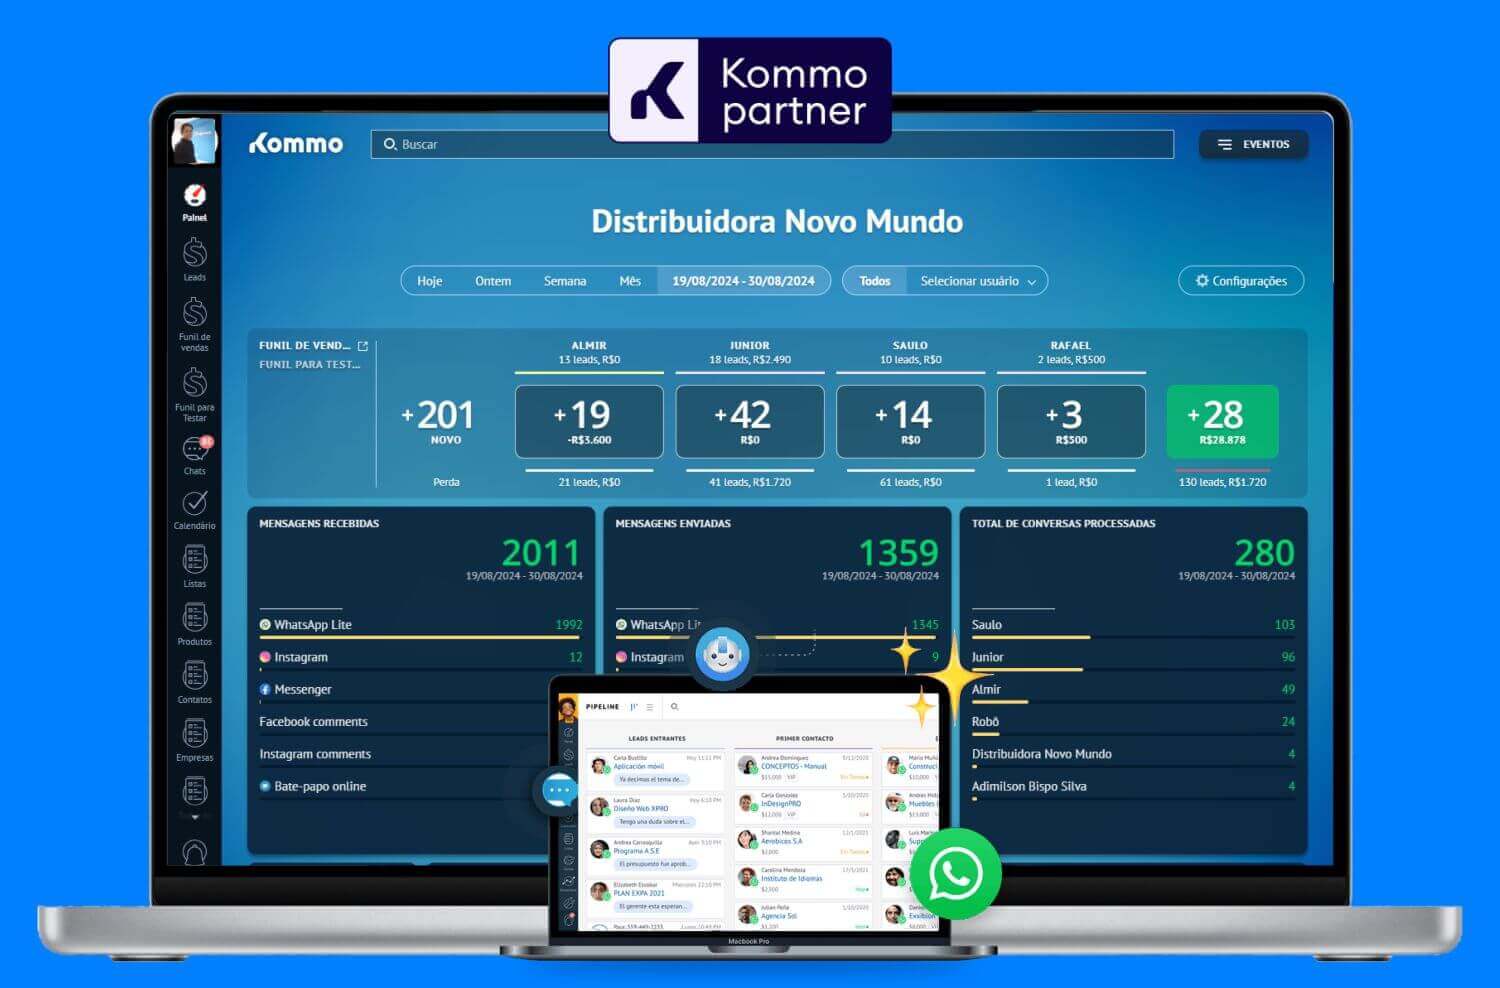Image resolution: width=1500 pixels, height=988 pixels.
Task: Select Instagram in Mensagens Recebidas
Action: click(421, 657)
